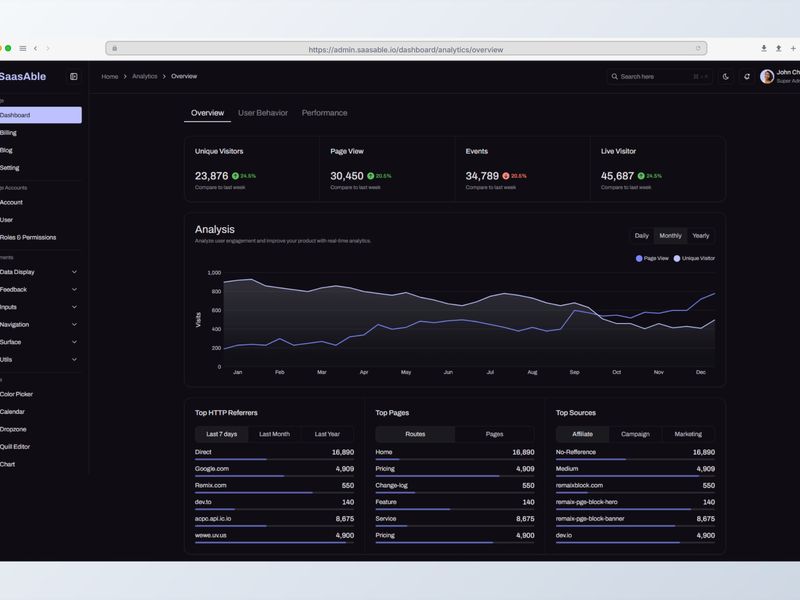Reload the page in the address bar
800x600 pixels.
pyautogui.click(x=698, y=48)
